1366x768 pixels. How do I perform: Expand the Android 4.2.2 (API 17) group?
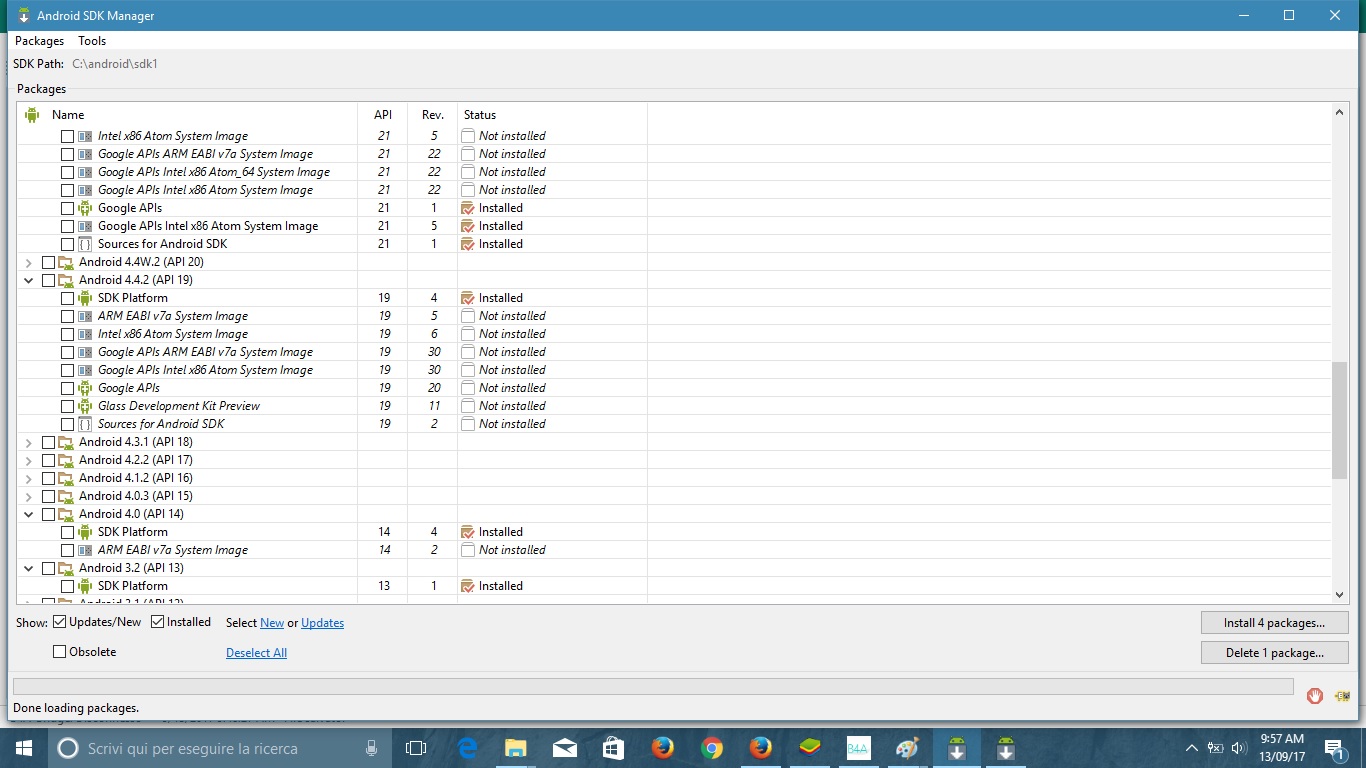[x=29, y=460]
